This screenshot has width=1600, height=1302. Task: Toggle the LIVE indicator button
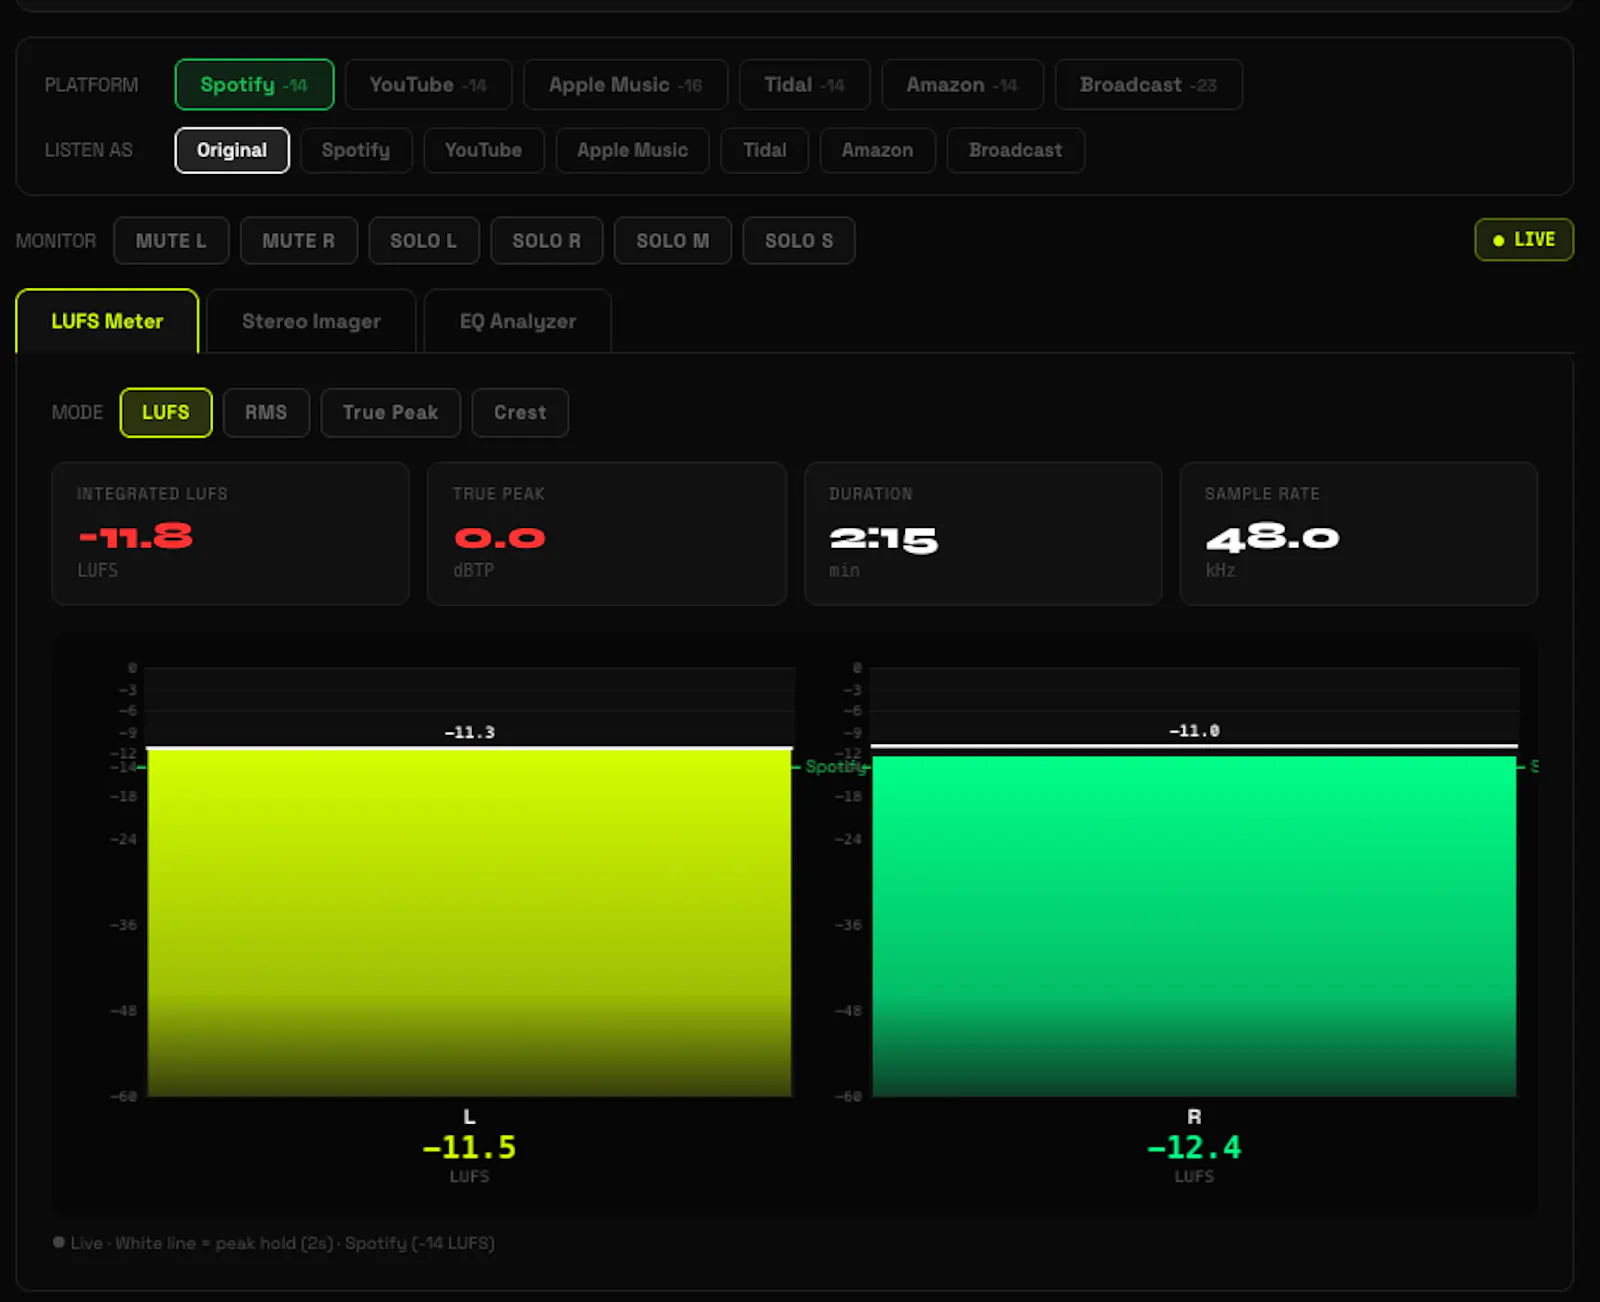(x=1524, y=240)
